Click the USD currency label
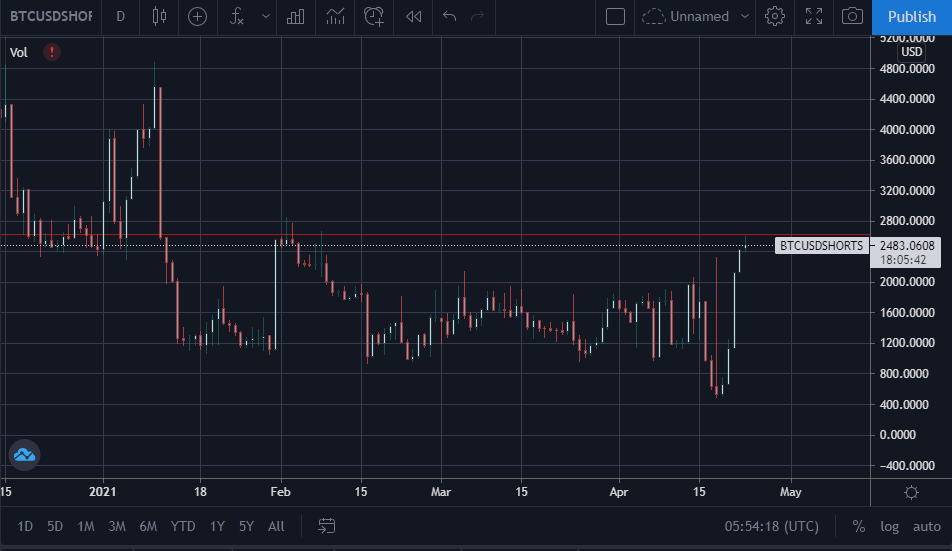952x551 pixels. pyautogui.click(x=911, y=52)
